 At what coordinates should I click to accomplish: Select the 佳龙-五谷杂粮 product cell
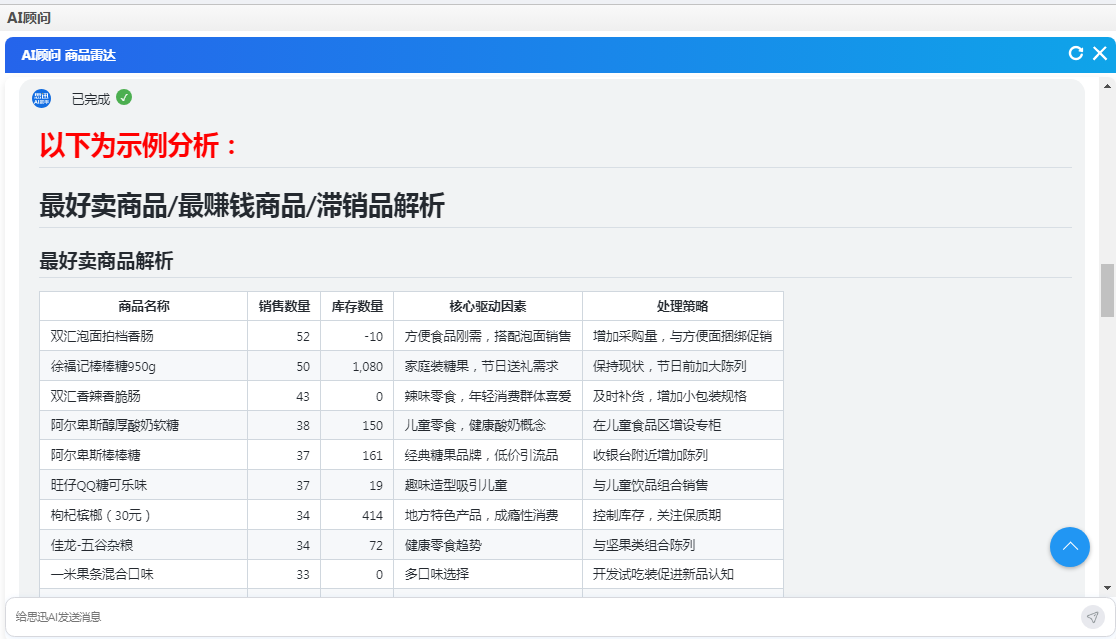pos(144,545)
